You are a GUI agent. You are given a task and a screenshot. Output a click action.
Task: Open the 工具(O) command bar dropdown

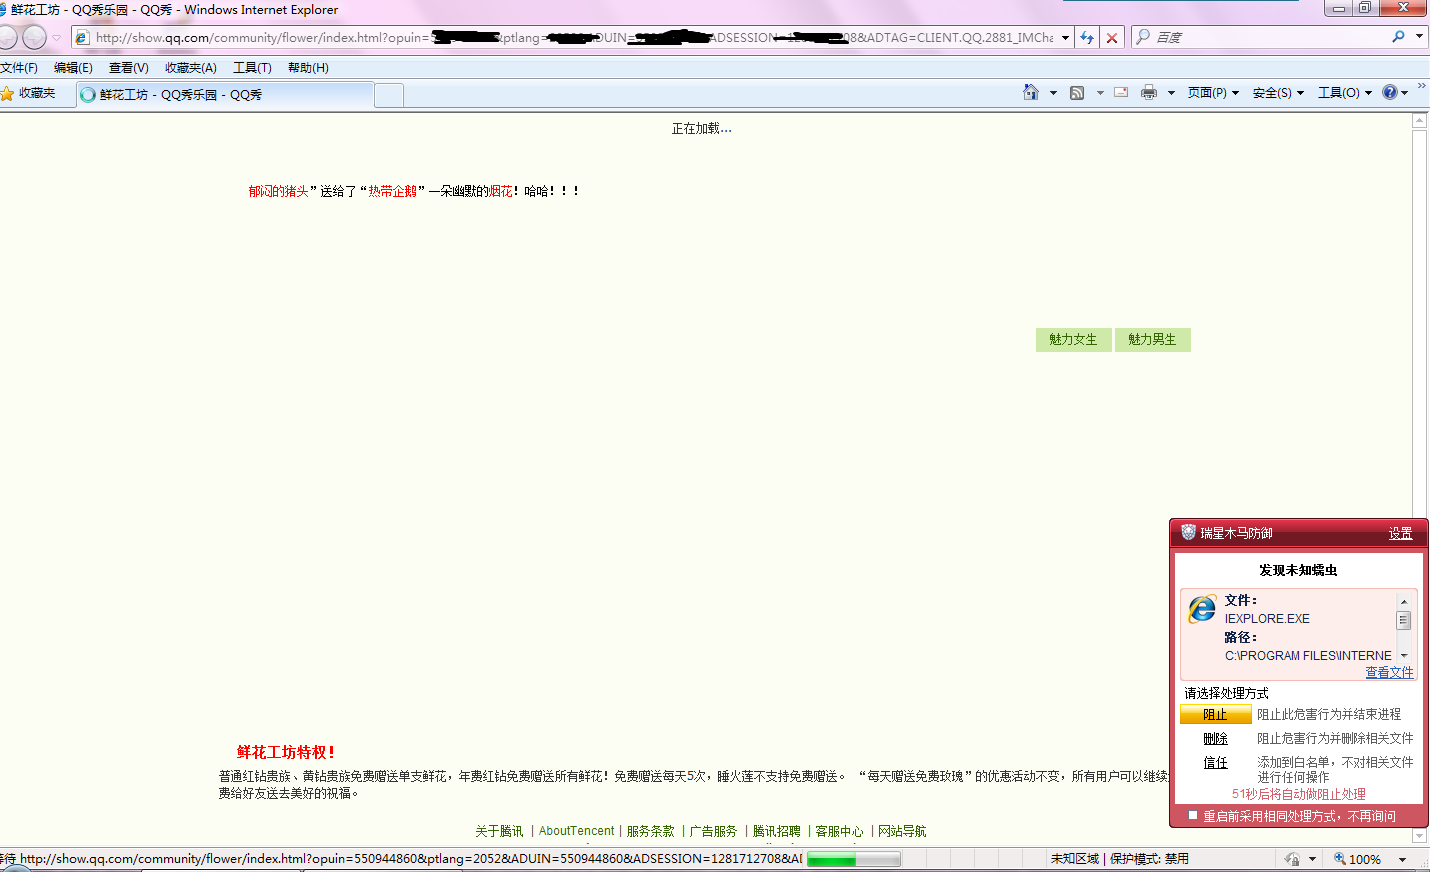(1345, 93)
